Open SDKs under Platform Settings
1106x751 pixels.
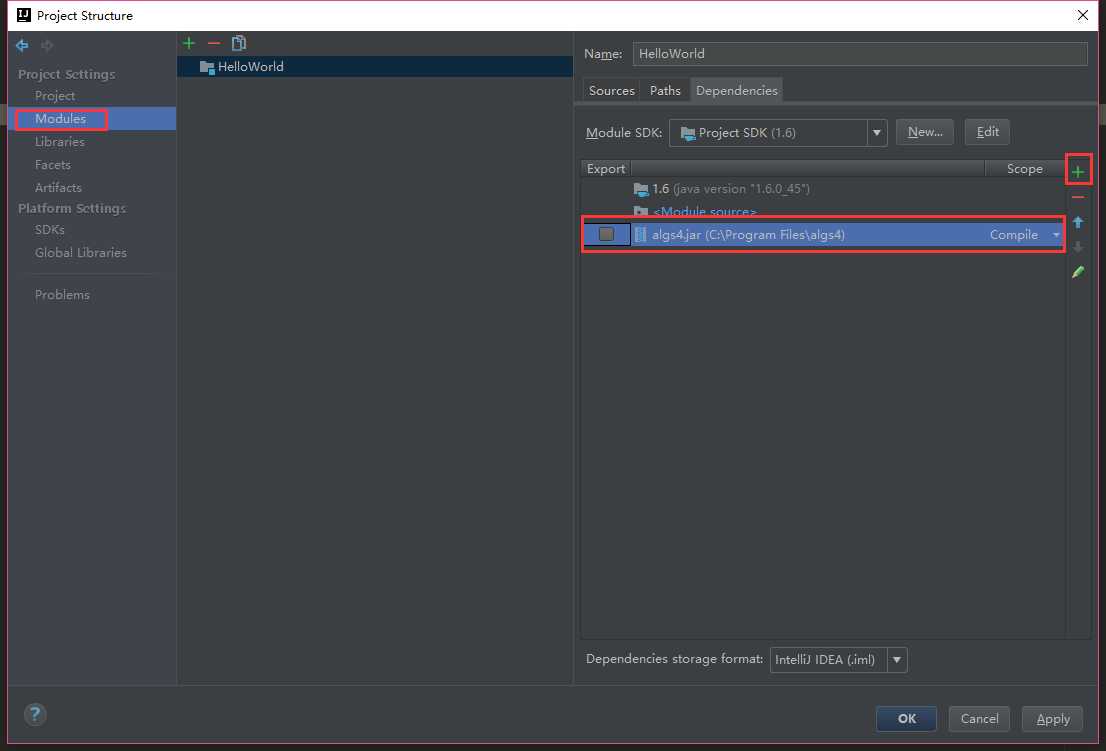tap(49, 229)
